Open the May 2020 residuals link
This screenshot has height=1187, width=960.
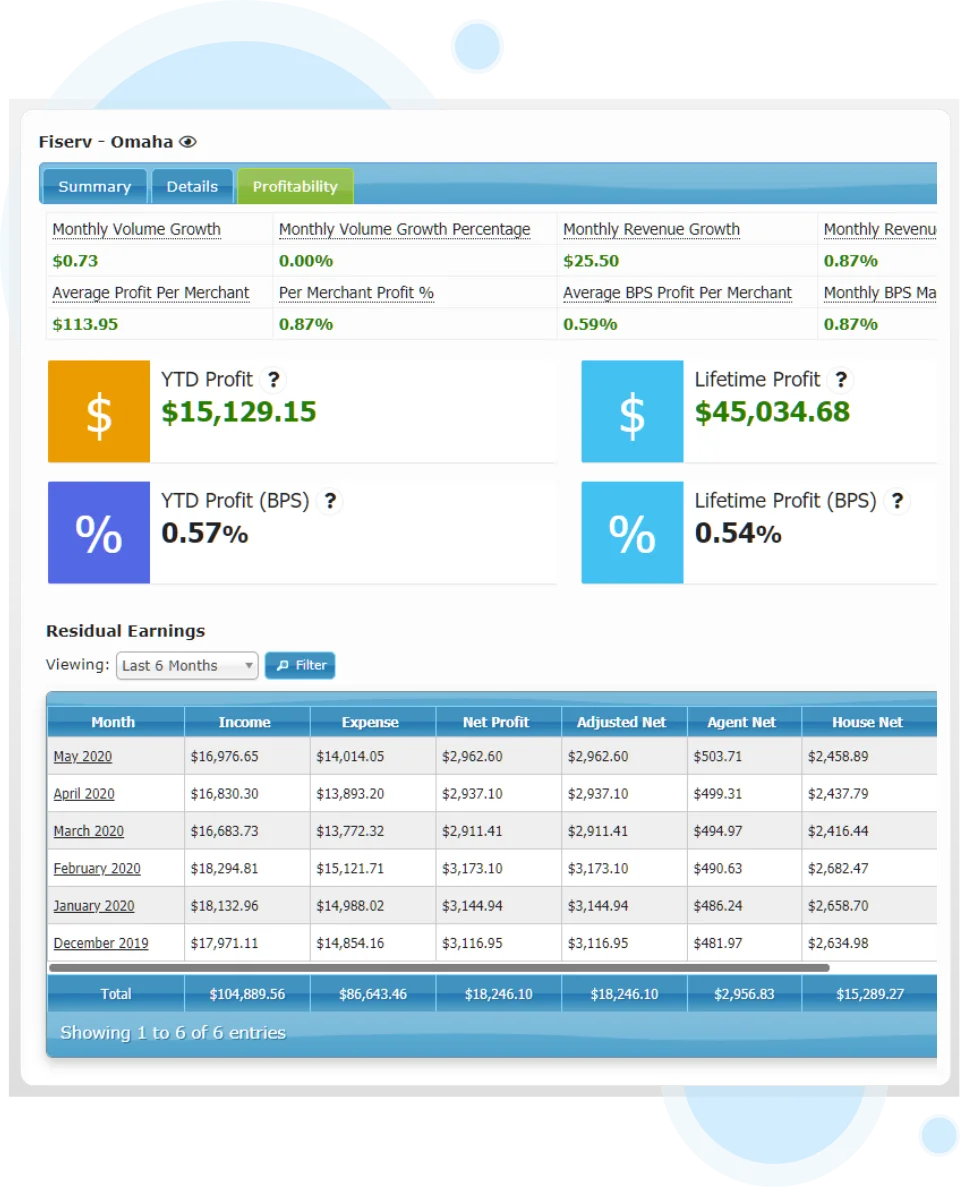[x=82, y=757]
